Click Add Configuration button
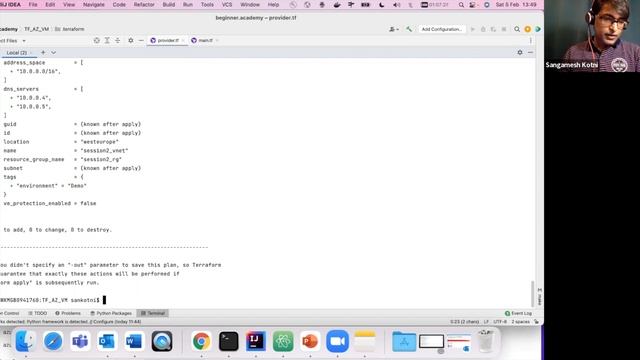Image resolution: width=640 pixels, height=360 pixels. point(442,29)
